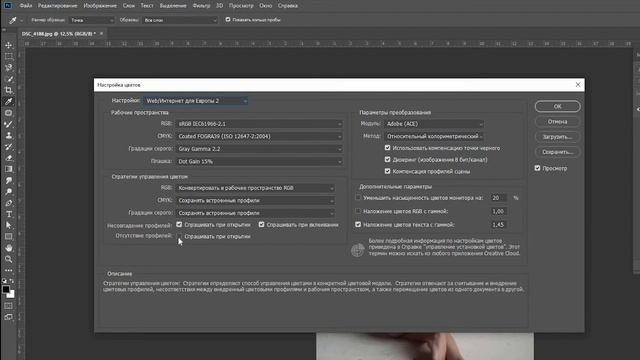The width and height of the screenshot is (640, 360).
Task: Toggle 'Спрашивать при открытии' for profile mismatch
Action: (179, 224)
